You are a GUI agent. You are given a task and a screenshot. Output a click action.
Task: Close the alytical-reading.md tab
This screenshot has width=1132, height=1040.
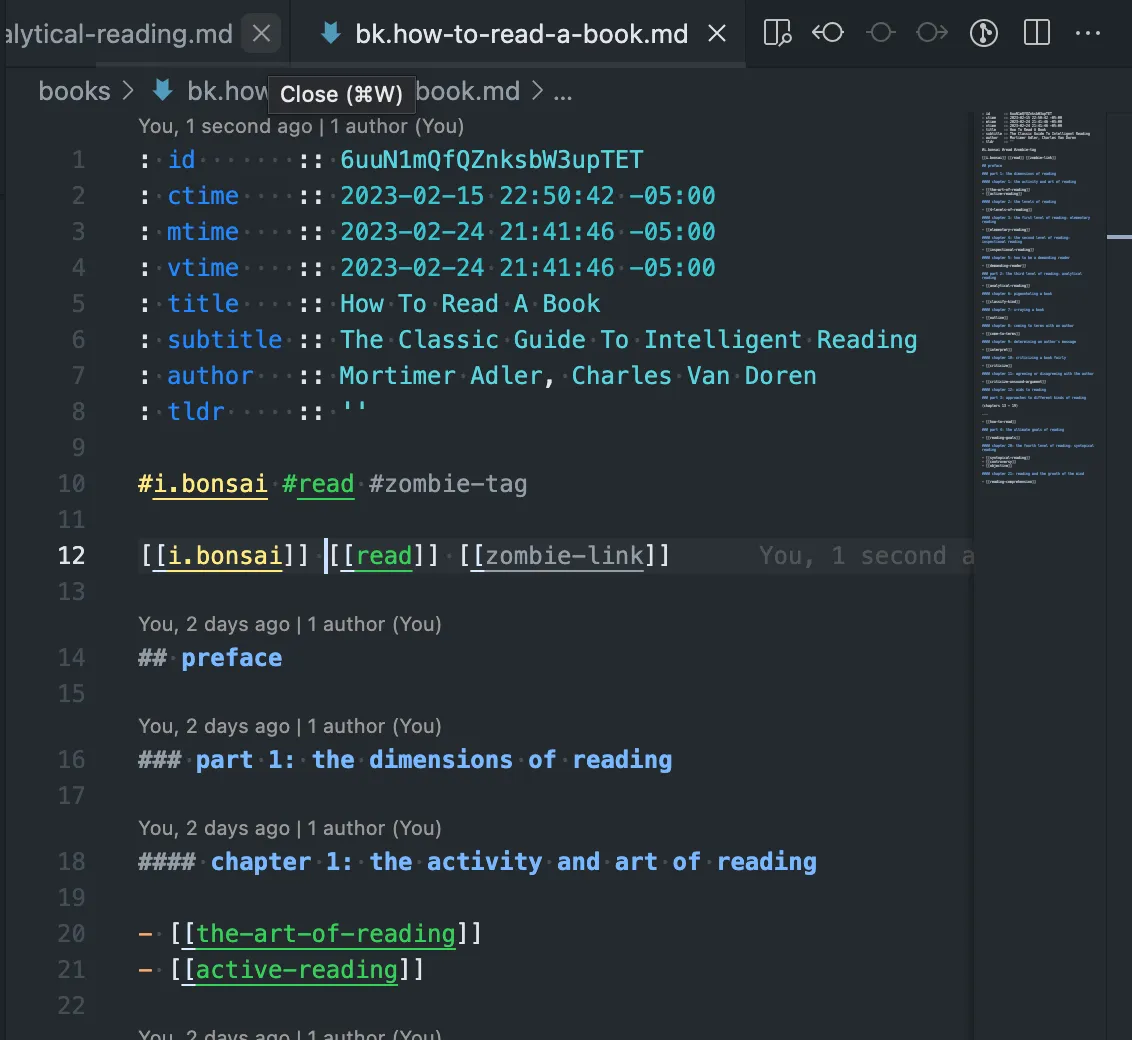click(261, 33)
